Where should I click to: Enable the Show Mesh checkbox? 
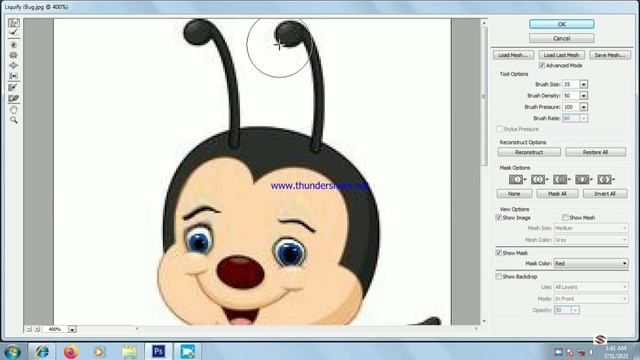point(565,218)
